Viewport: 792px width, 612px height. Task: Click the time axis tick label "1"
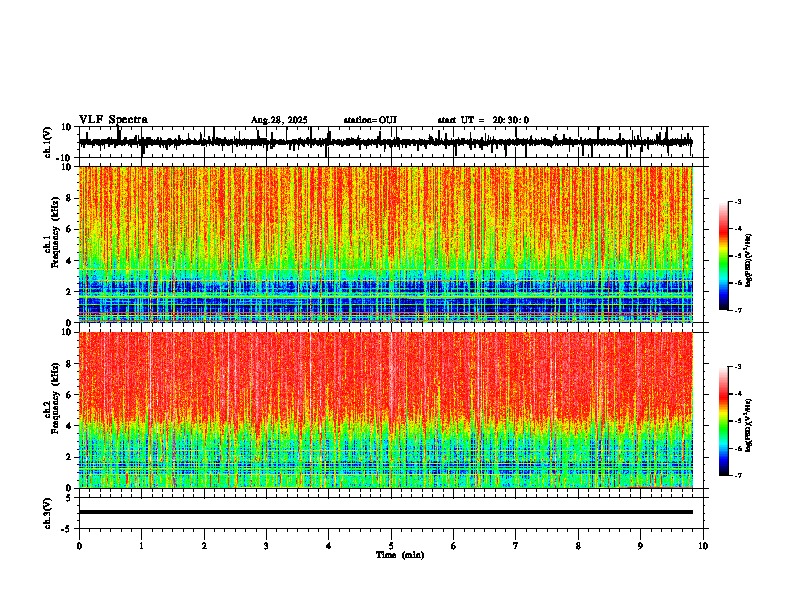(141, 546)
